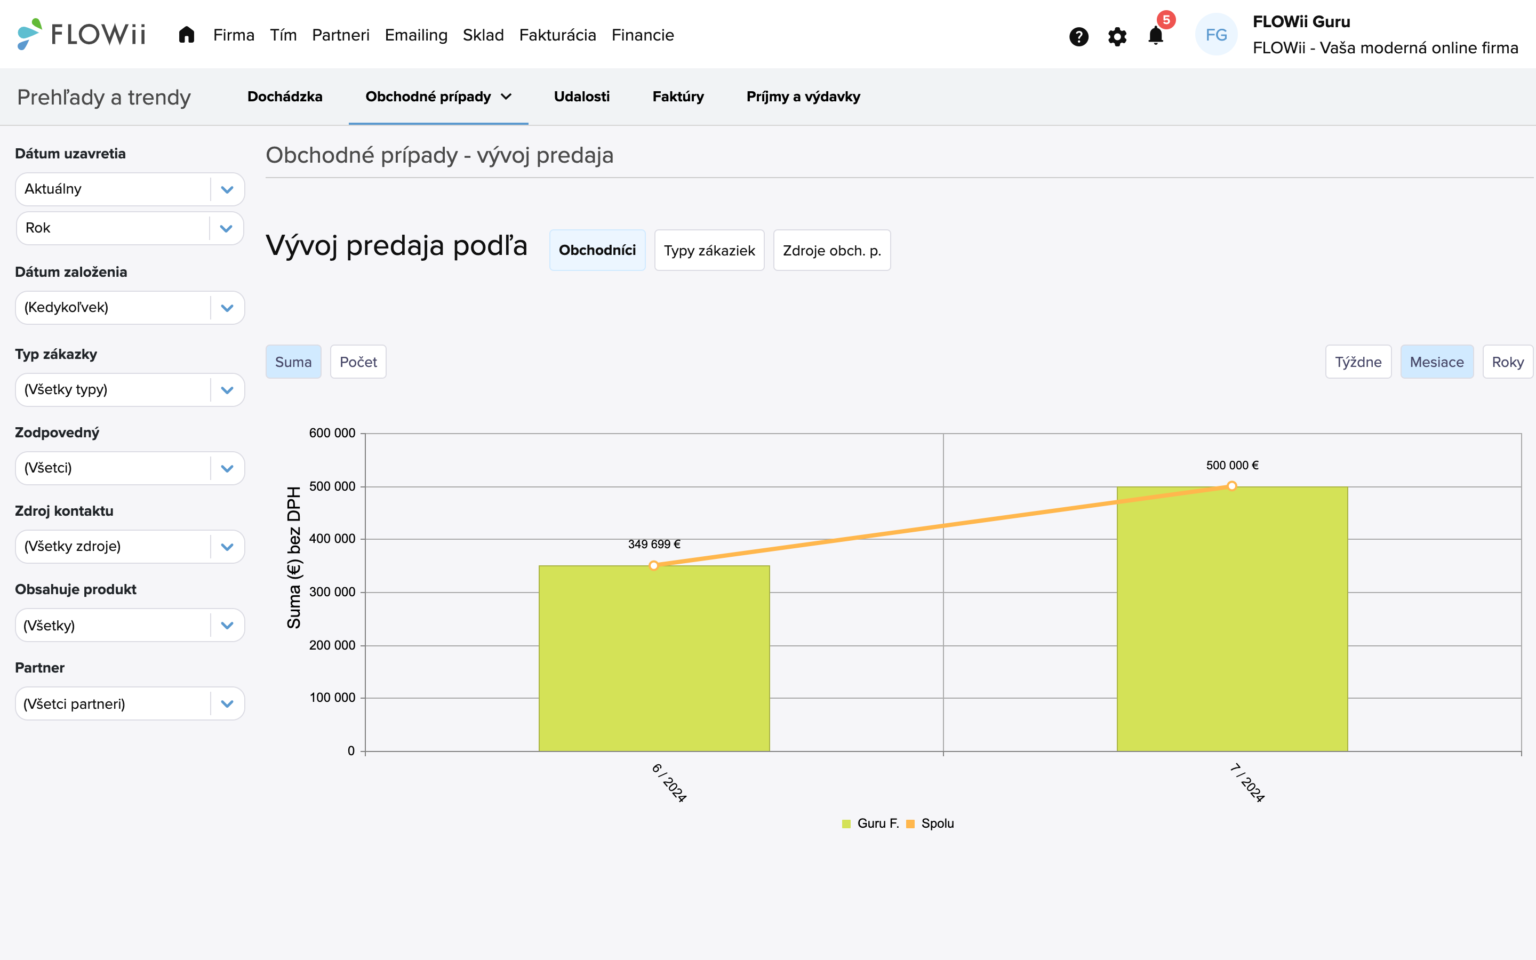Open notifications bell icon
Screen dimensions: 1536x960
[1156, 37]
